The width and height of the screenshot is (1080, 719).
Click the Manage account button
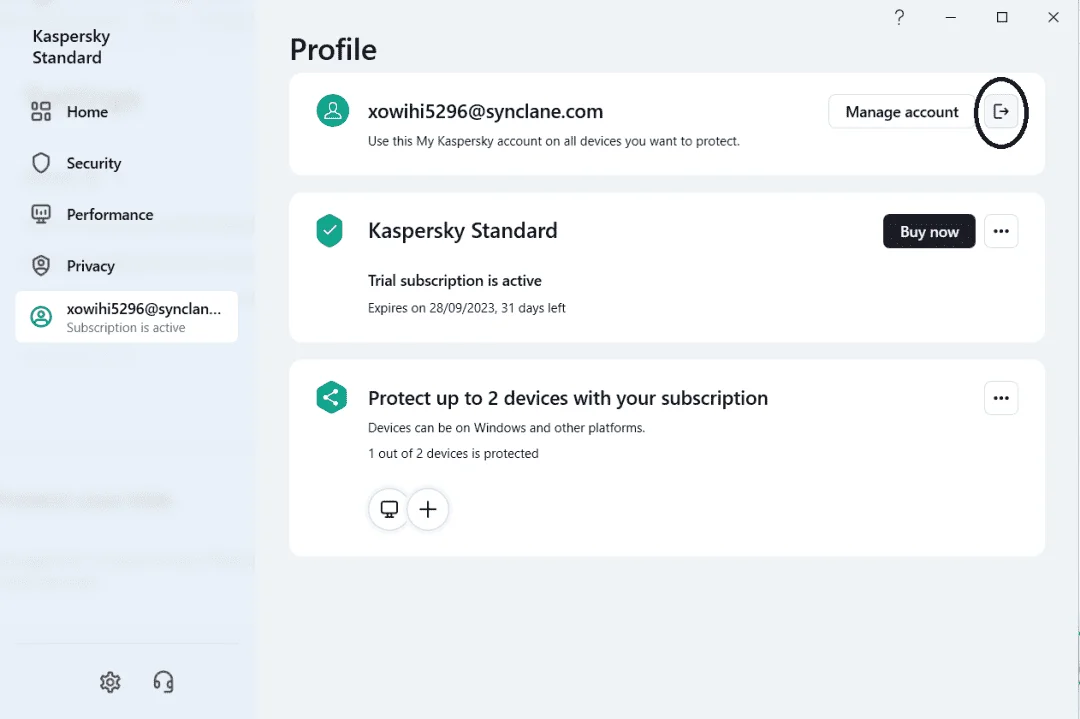pos(902,112)
